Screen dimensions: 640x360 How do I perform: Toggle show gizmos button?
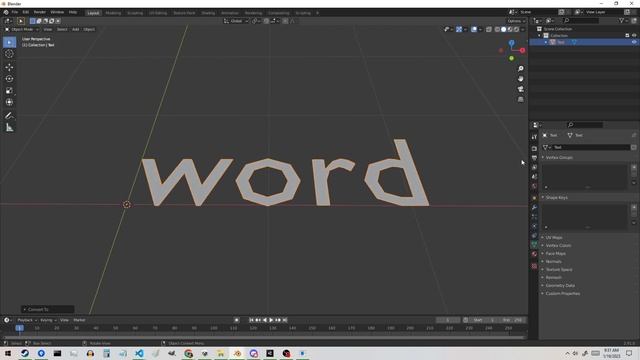459,29
